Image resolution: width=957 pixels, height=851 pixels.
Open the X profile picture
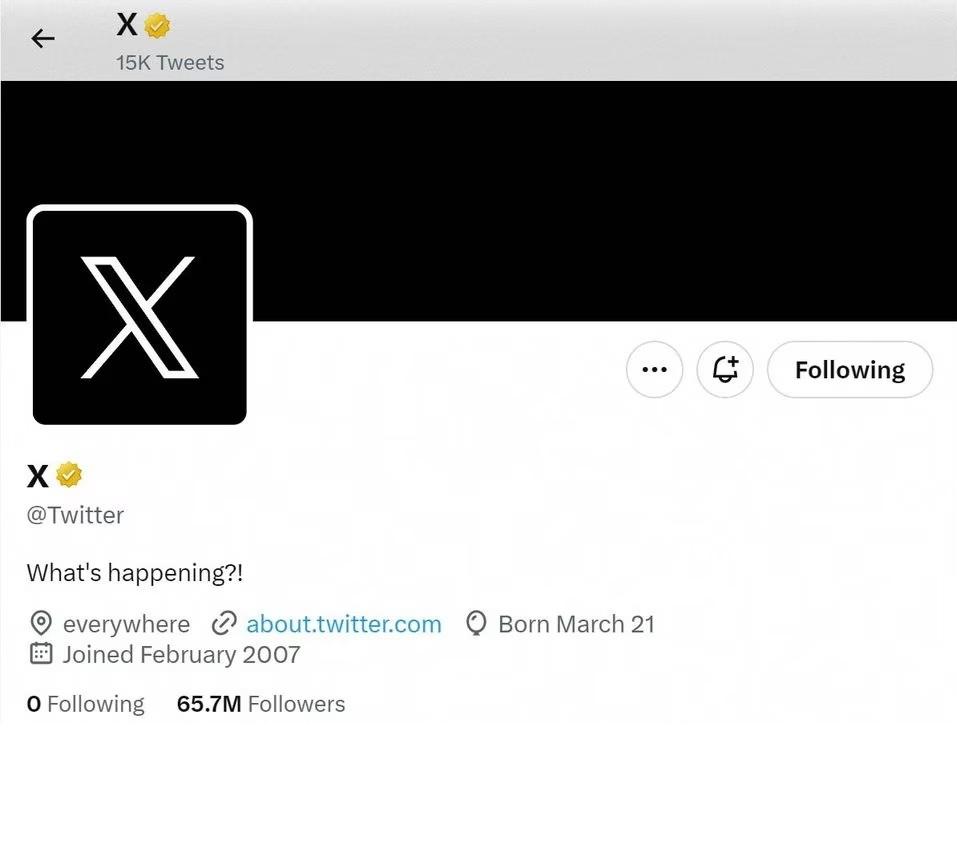[x=140, y=316]
